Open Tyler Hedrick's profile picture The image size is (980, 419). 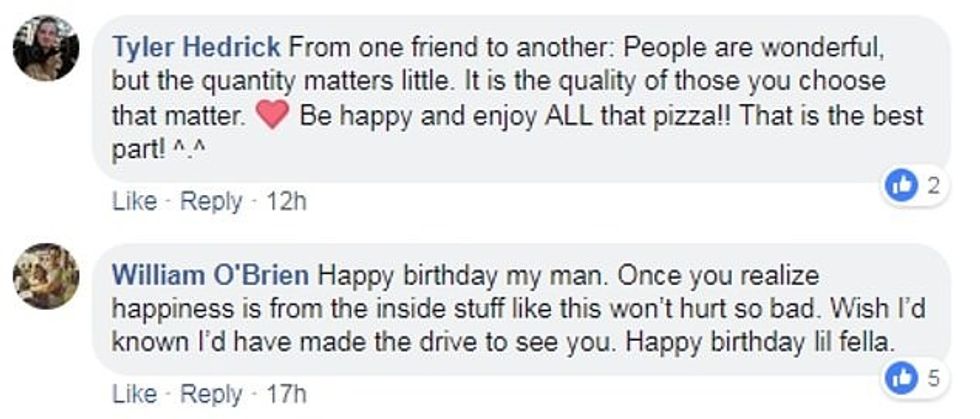coord(46,48)
